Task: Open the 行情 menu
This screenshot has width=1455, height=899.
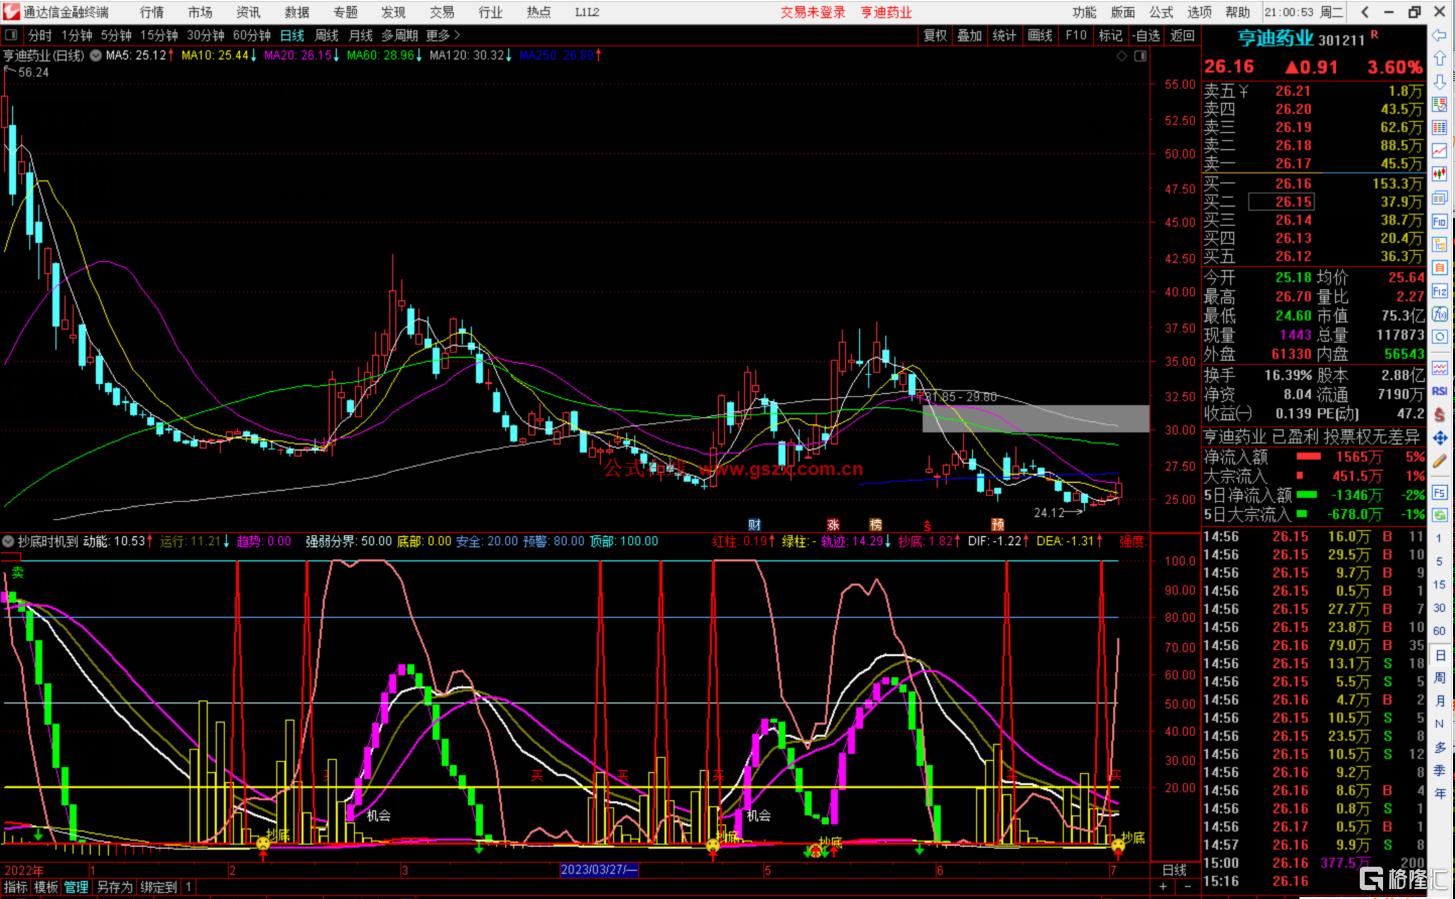Action: click(x=152, y=12)
